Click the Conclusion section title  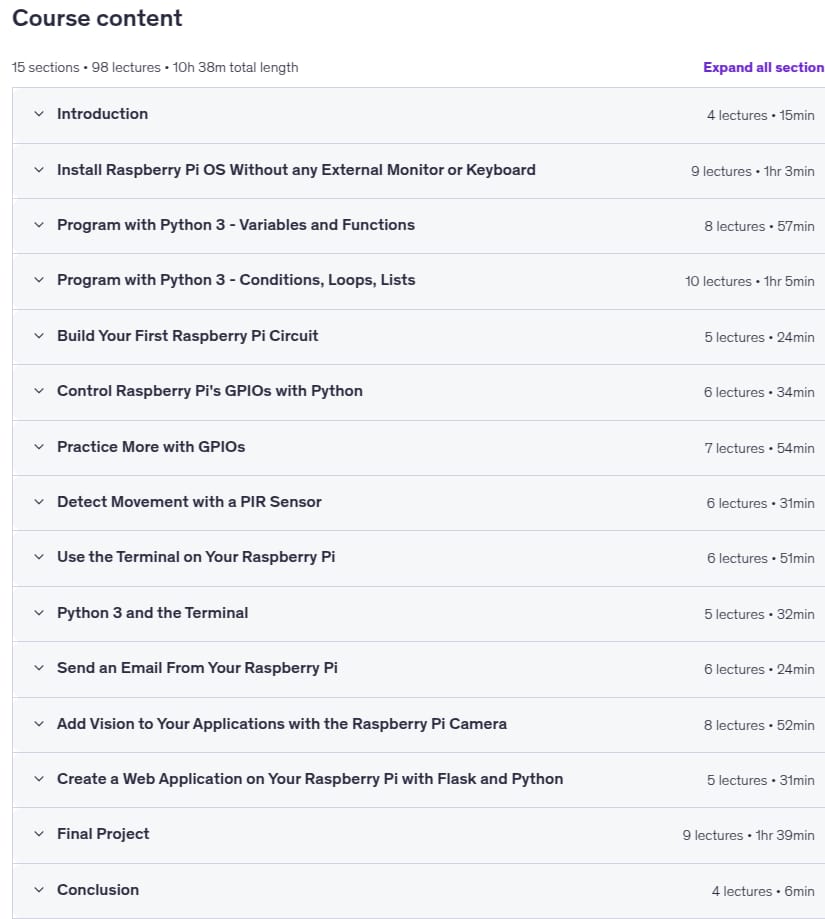pos(98,890)
